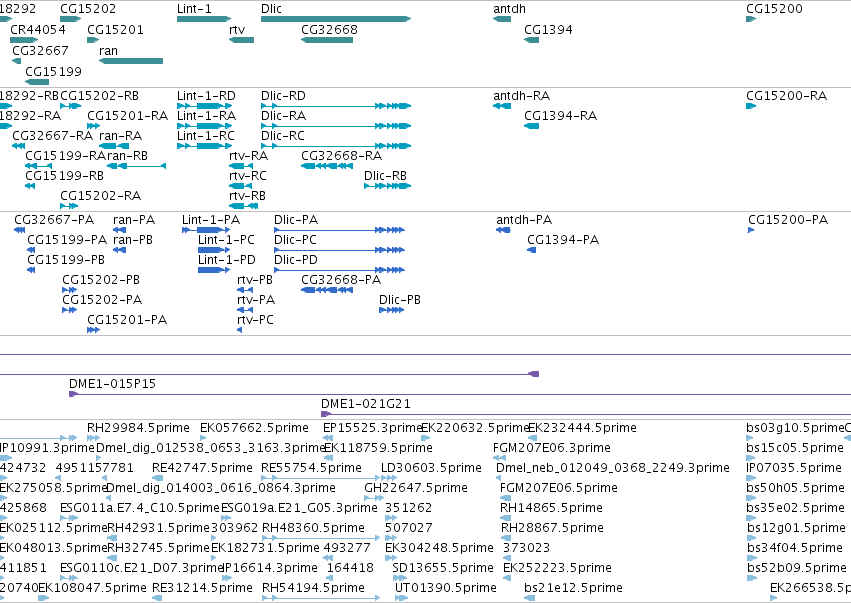Screen dimensions: 851x603
Task: Select the Dlic-RA transcript label
Action: [x=283, y=116]
